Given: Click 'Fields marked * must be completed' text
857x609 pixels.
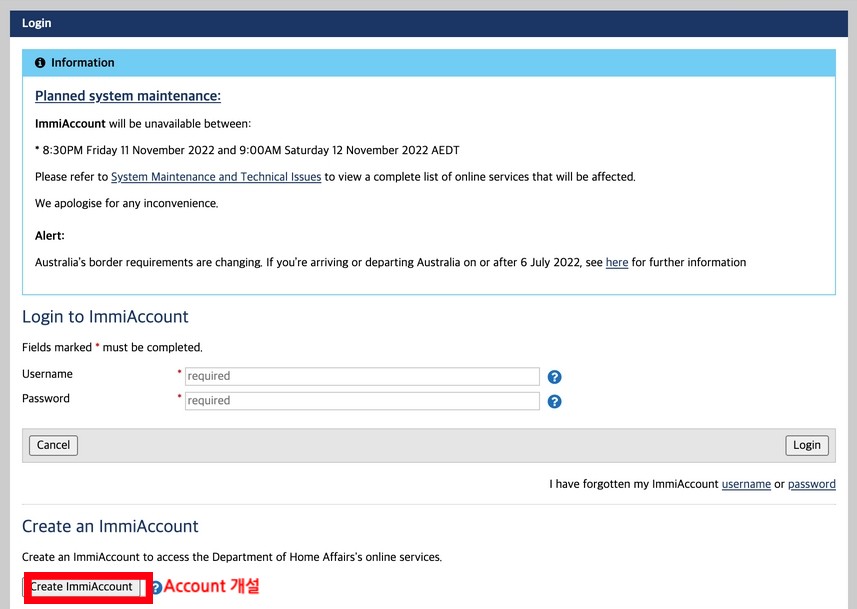Looking at the screenshot, I should (x=112, y=348).
